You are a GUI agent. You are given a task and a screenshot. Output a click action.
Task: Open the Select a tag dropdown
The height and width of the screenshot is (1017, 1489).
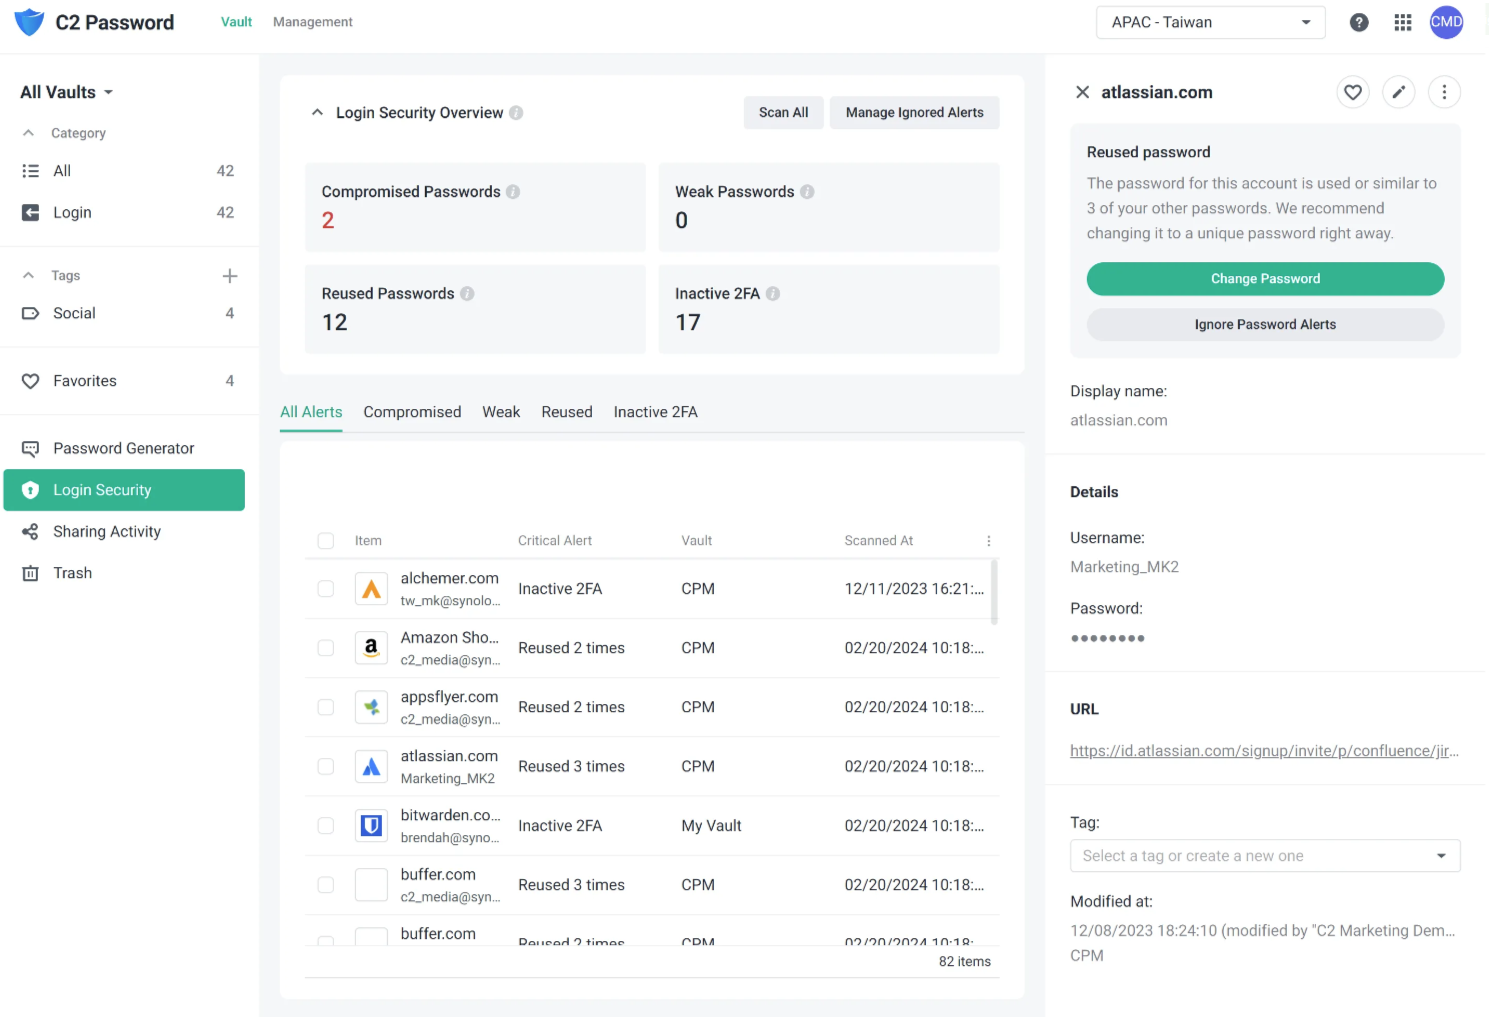(x=1265, y=856)
